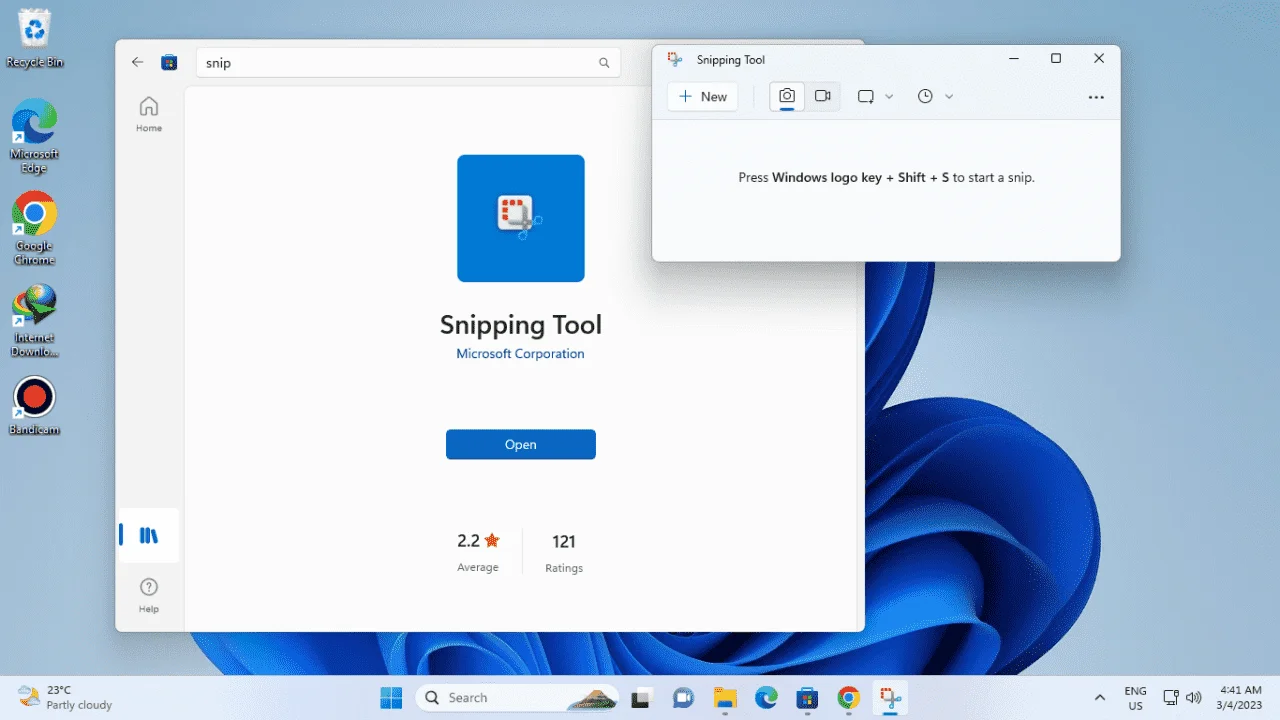Open Home in Microsoft Store sidebar
This screenshot has width=1280, height=720.
pos(149,114)
